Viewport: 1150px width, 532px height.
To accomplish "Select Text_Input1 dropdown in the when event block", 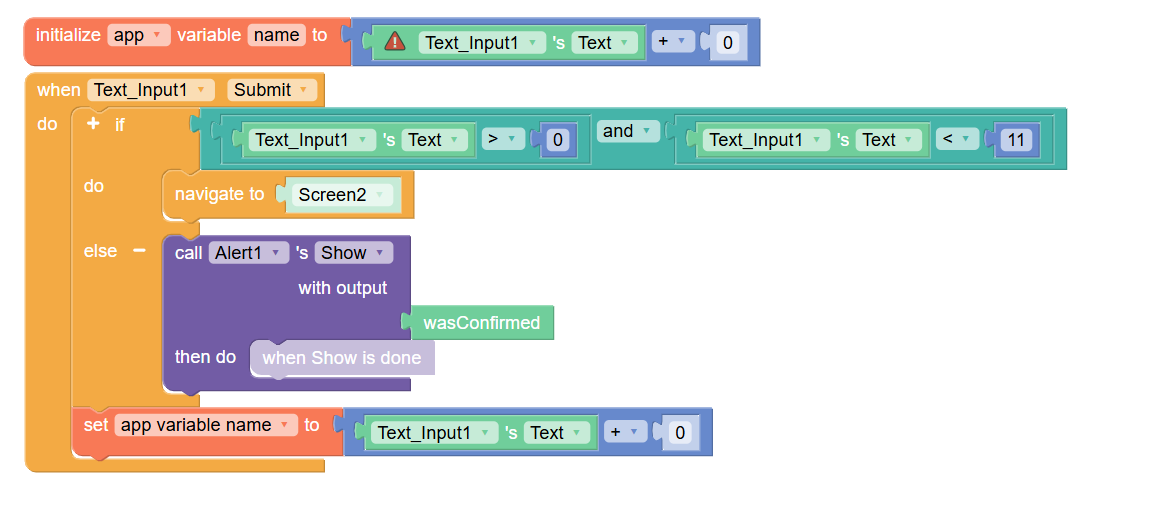I will click(151, 90).
